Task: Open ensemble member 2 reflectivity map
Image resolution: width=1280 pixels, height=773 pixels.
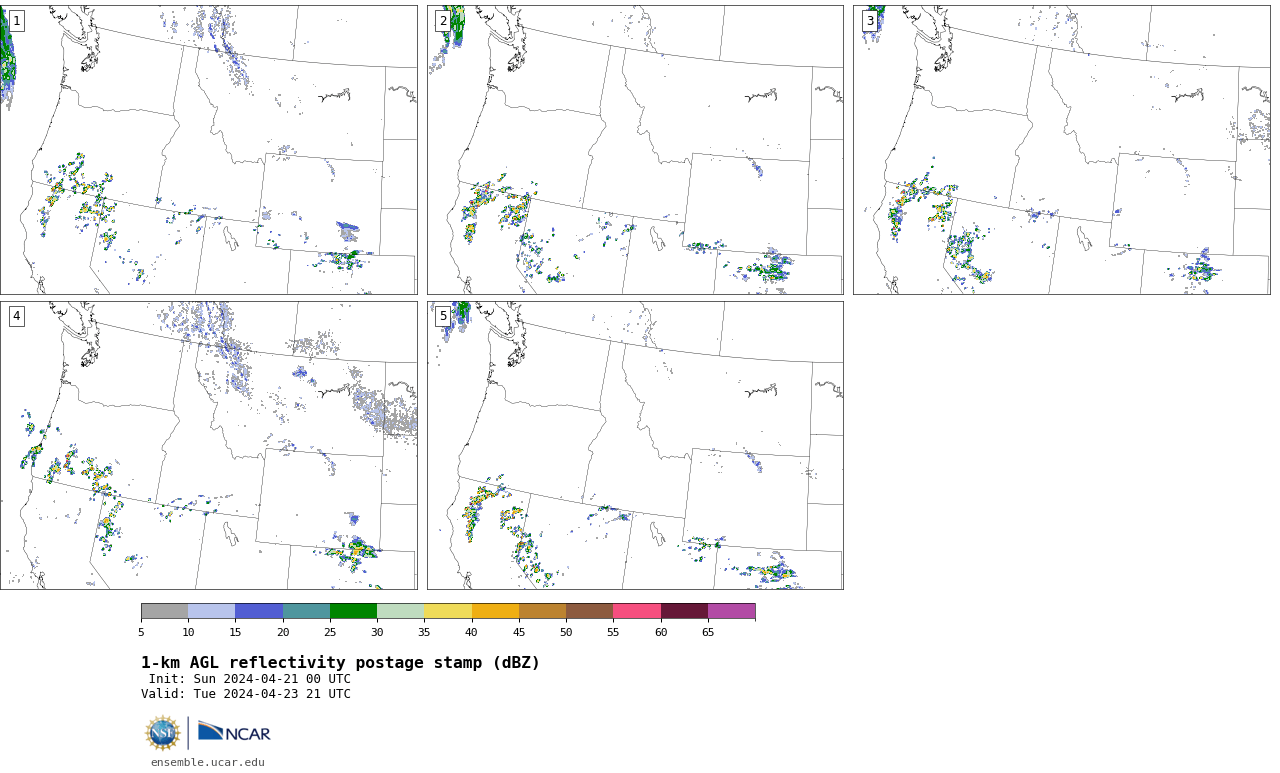Action: (x=635, y=150)
